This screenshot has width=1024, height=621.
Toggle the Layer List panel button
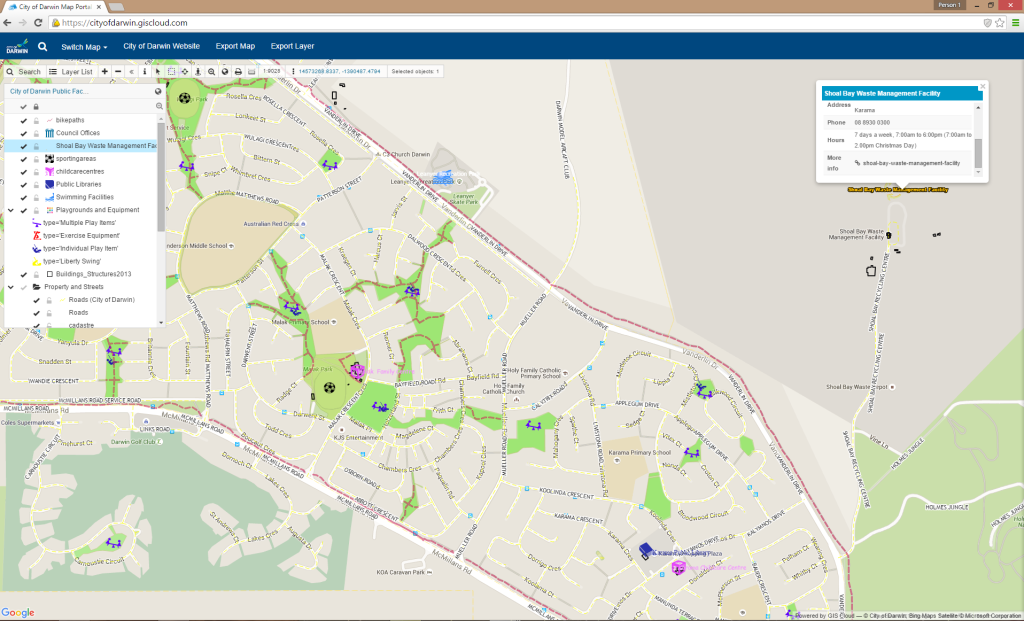coord(71,72)
